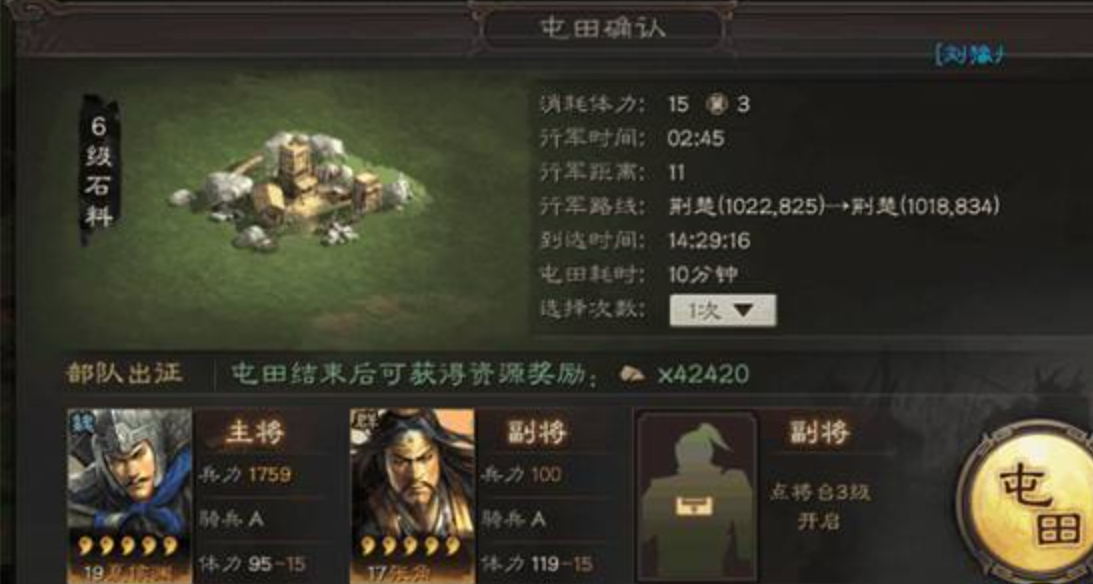Click the blue bracketed link at top right
The height and width of the screenshot is (584, 1093).
tap(970, 54)
